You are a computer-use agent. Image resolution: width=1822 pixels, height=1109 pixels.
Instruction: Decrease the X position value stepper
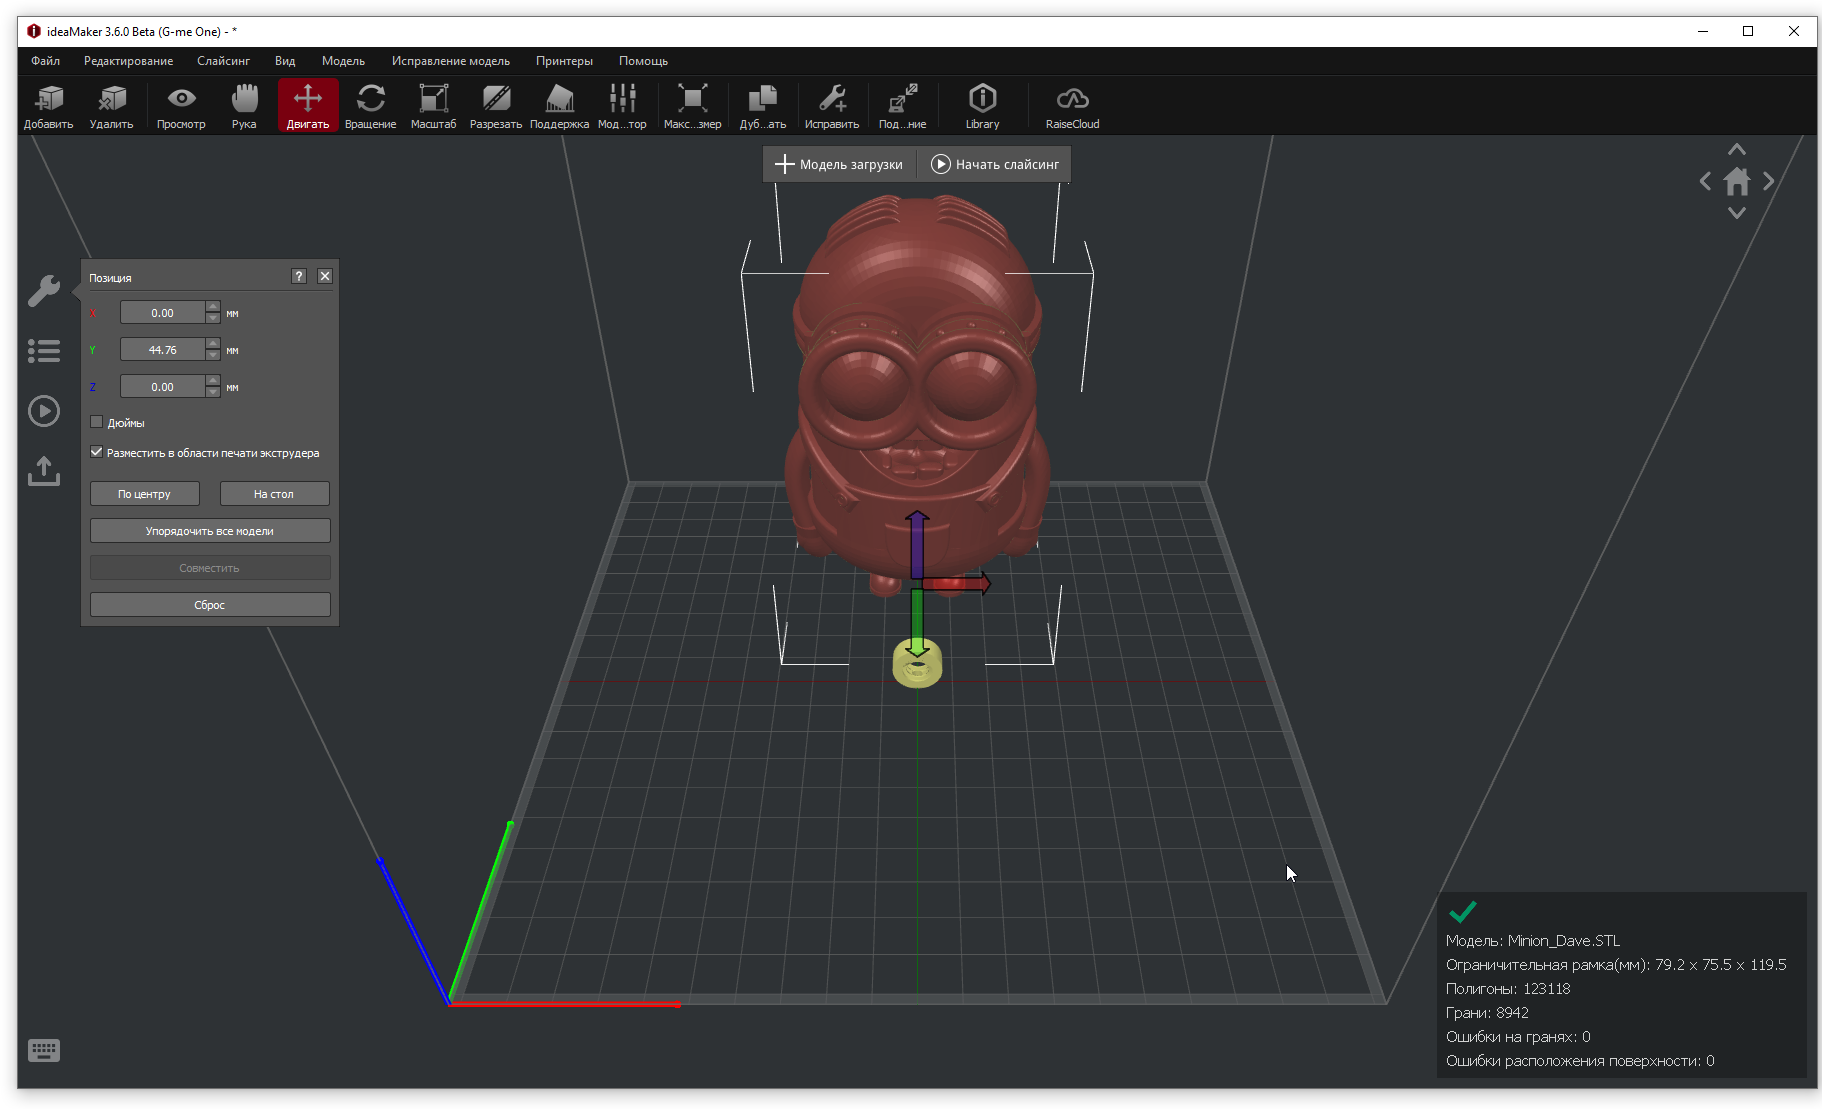tap(212, 318)
